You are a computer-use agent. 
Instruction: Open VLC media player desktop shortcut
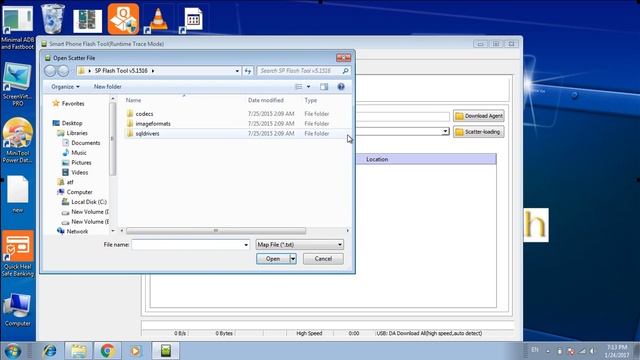[x=158, y=19]
